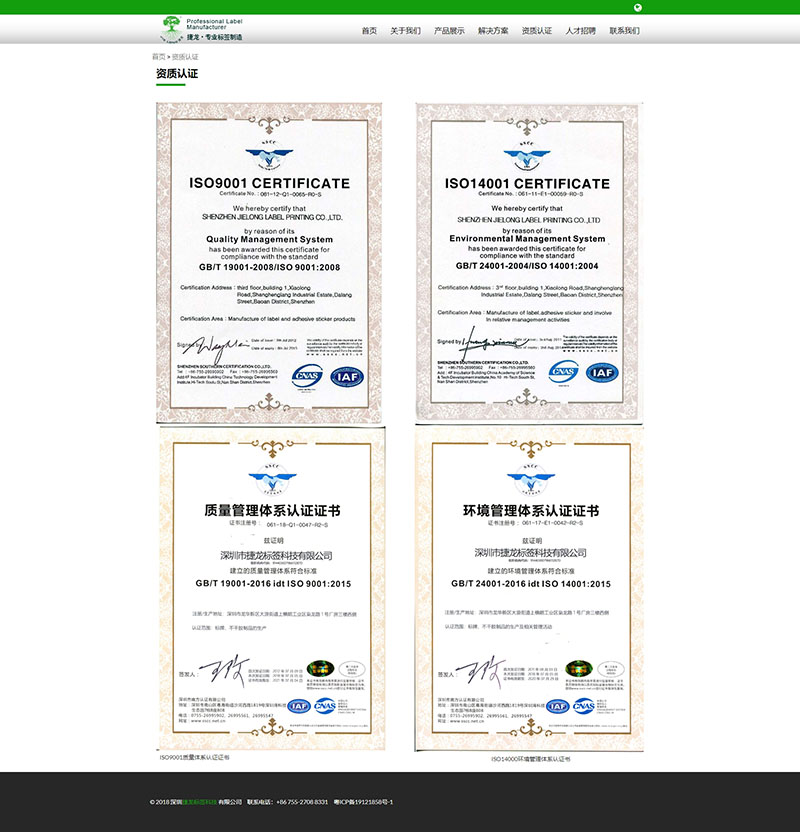This screenshot has width=800, height=832.
Task: Click the 粤ICP备19121858号-1 footer link
Action: point(363,802)
